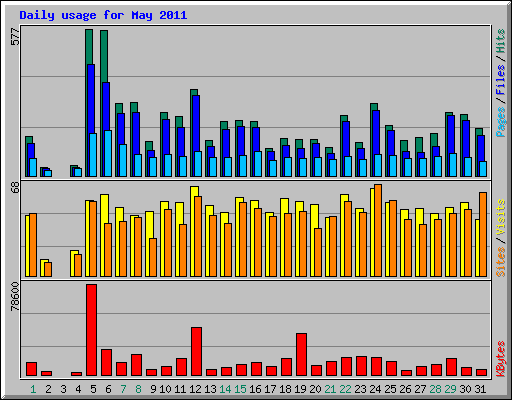This screenshot has width=512, height=400.
Task: Click day 23 on the x-axis
Action: click(360, 389)
